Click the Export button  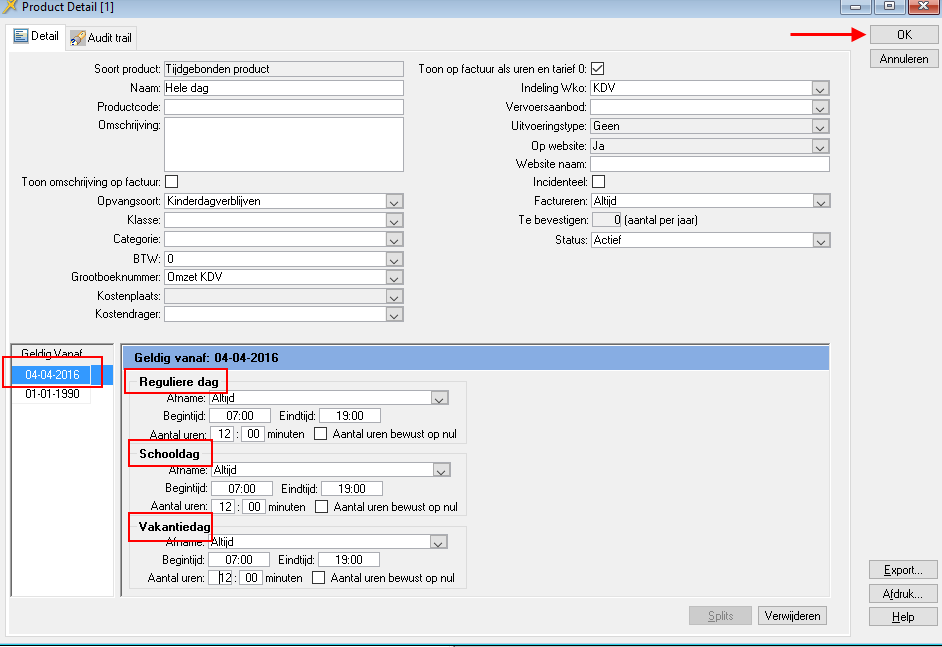(x=903, y=570)
